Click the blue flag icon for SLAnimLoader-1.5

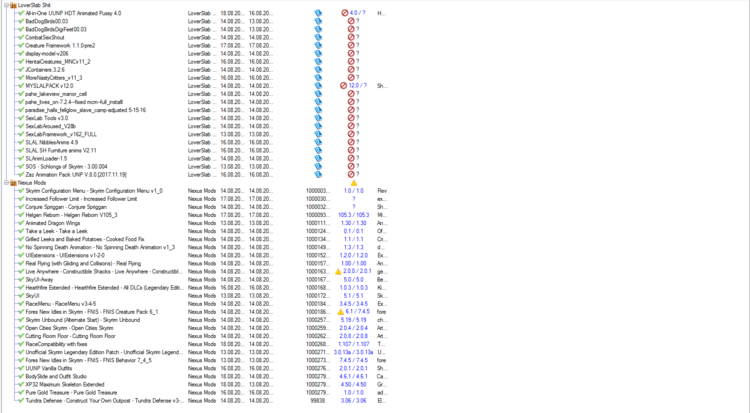click(318, 158)
